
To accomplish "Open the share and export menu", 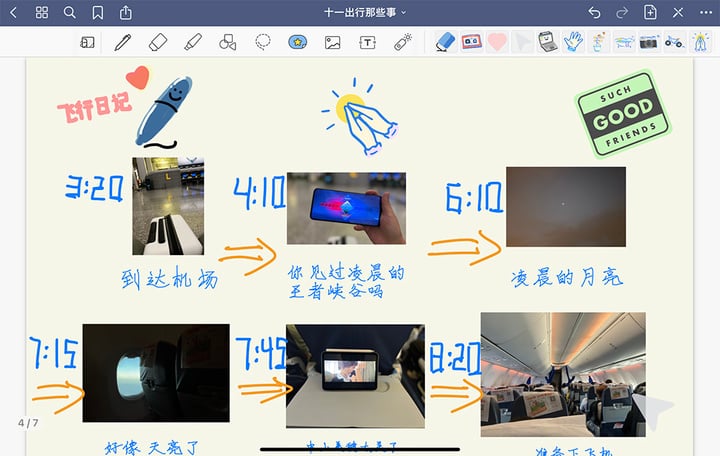I will 125,13.
